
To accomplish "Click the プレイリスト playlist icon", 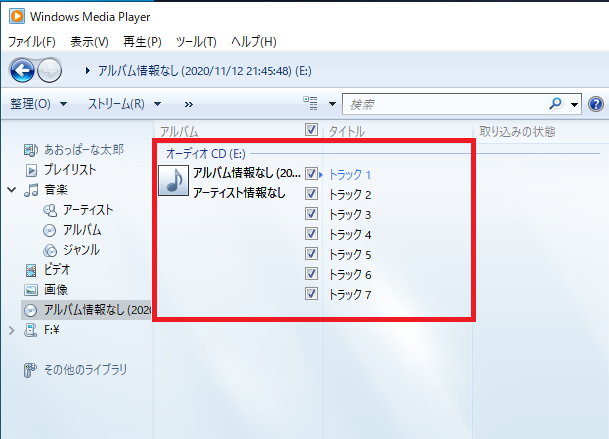I will pos(31,170).
